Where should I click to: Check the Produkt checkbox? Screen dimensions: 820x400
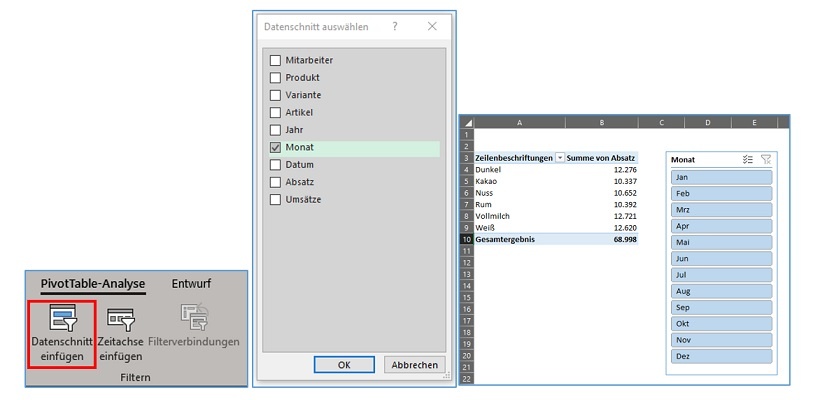tap(275, 77)
